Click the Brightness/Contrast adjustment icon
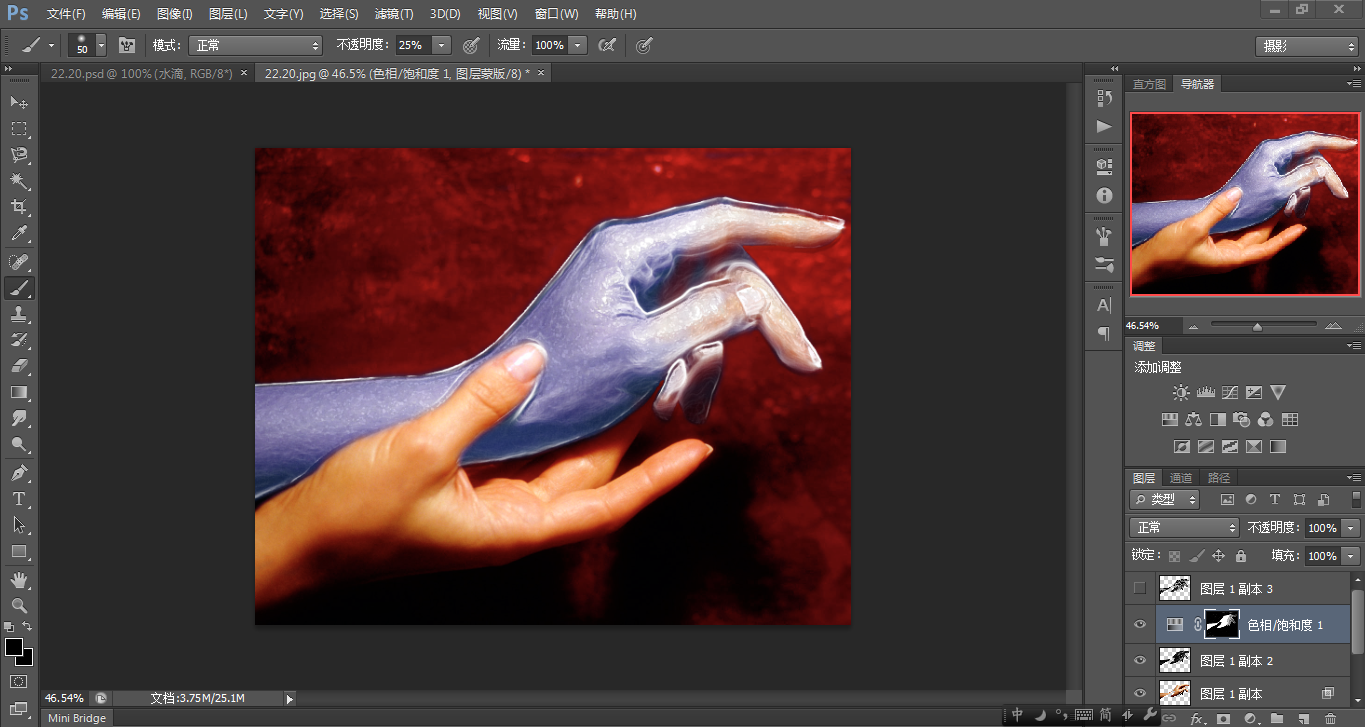 1182,393
